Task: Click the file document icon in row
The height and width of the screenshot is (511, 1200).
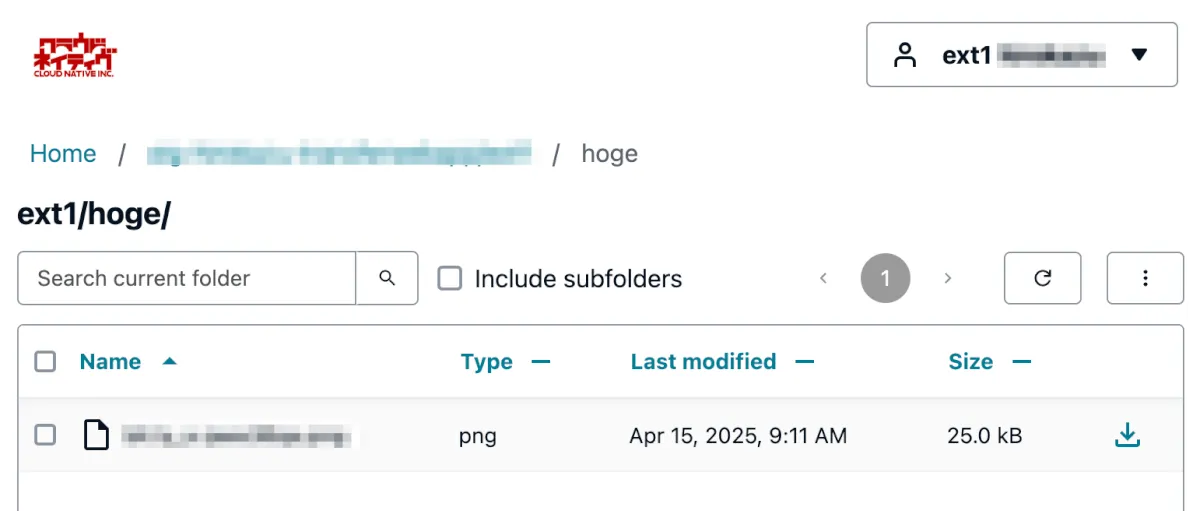Action: 96,435
